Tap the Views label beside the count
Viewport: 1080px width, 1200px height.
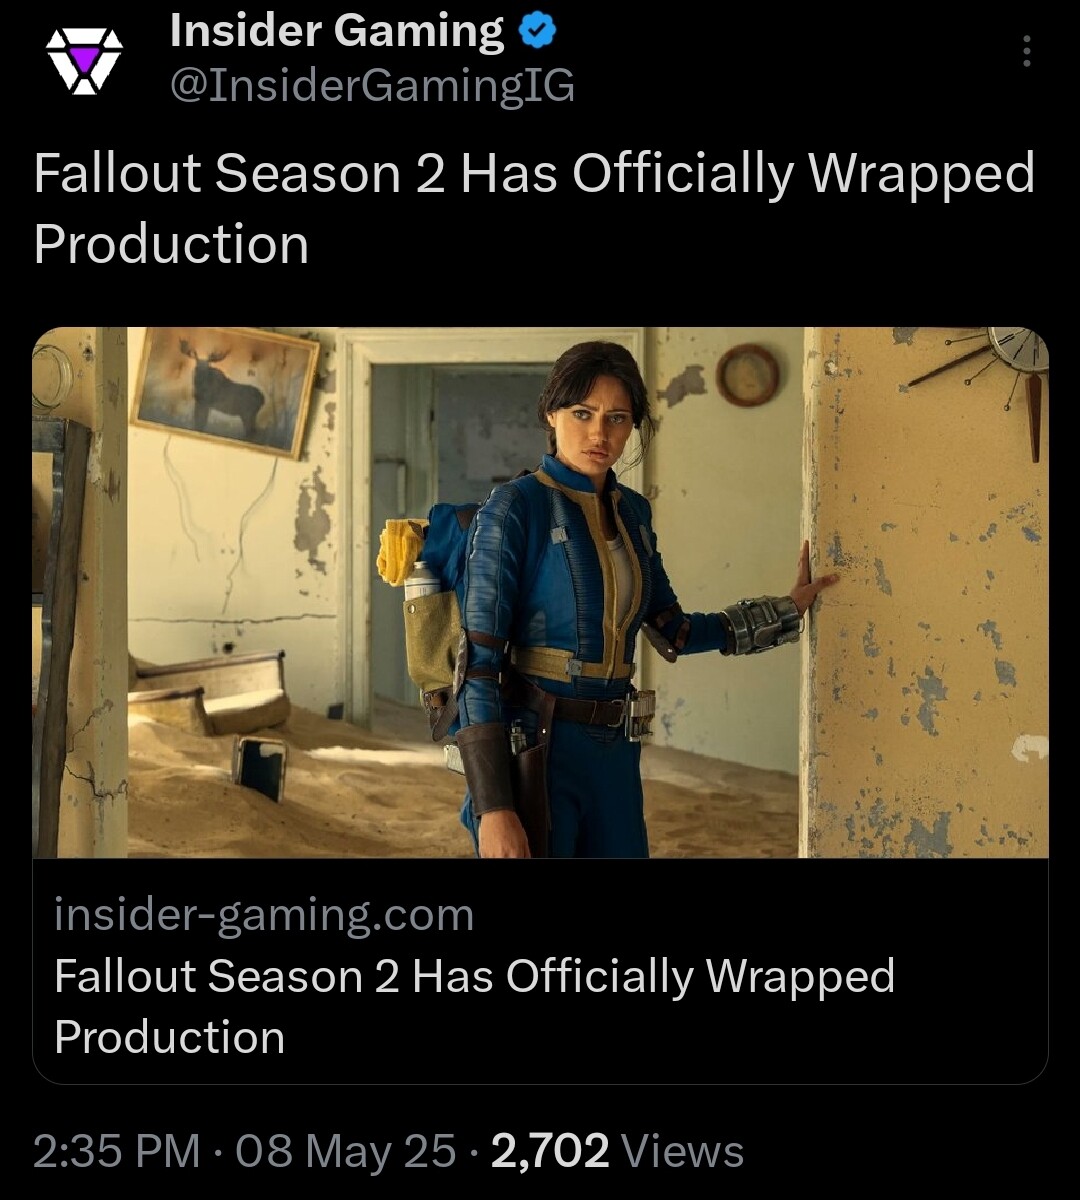tap(683, 1151)
